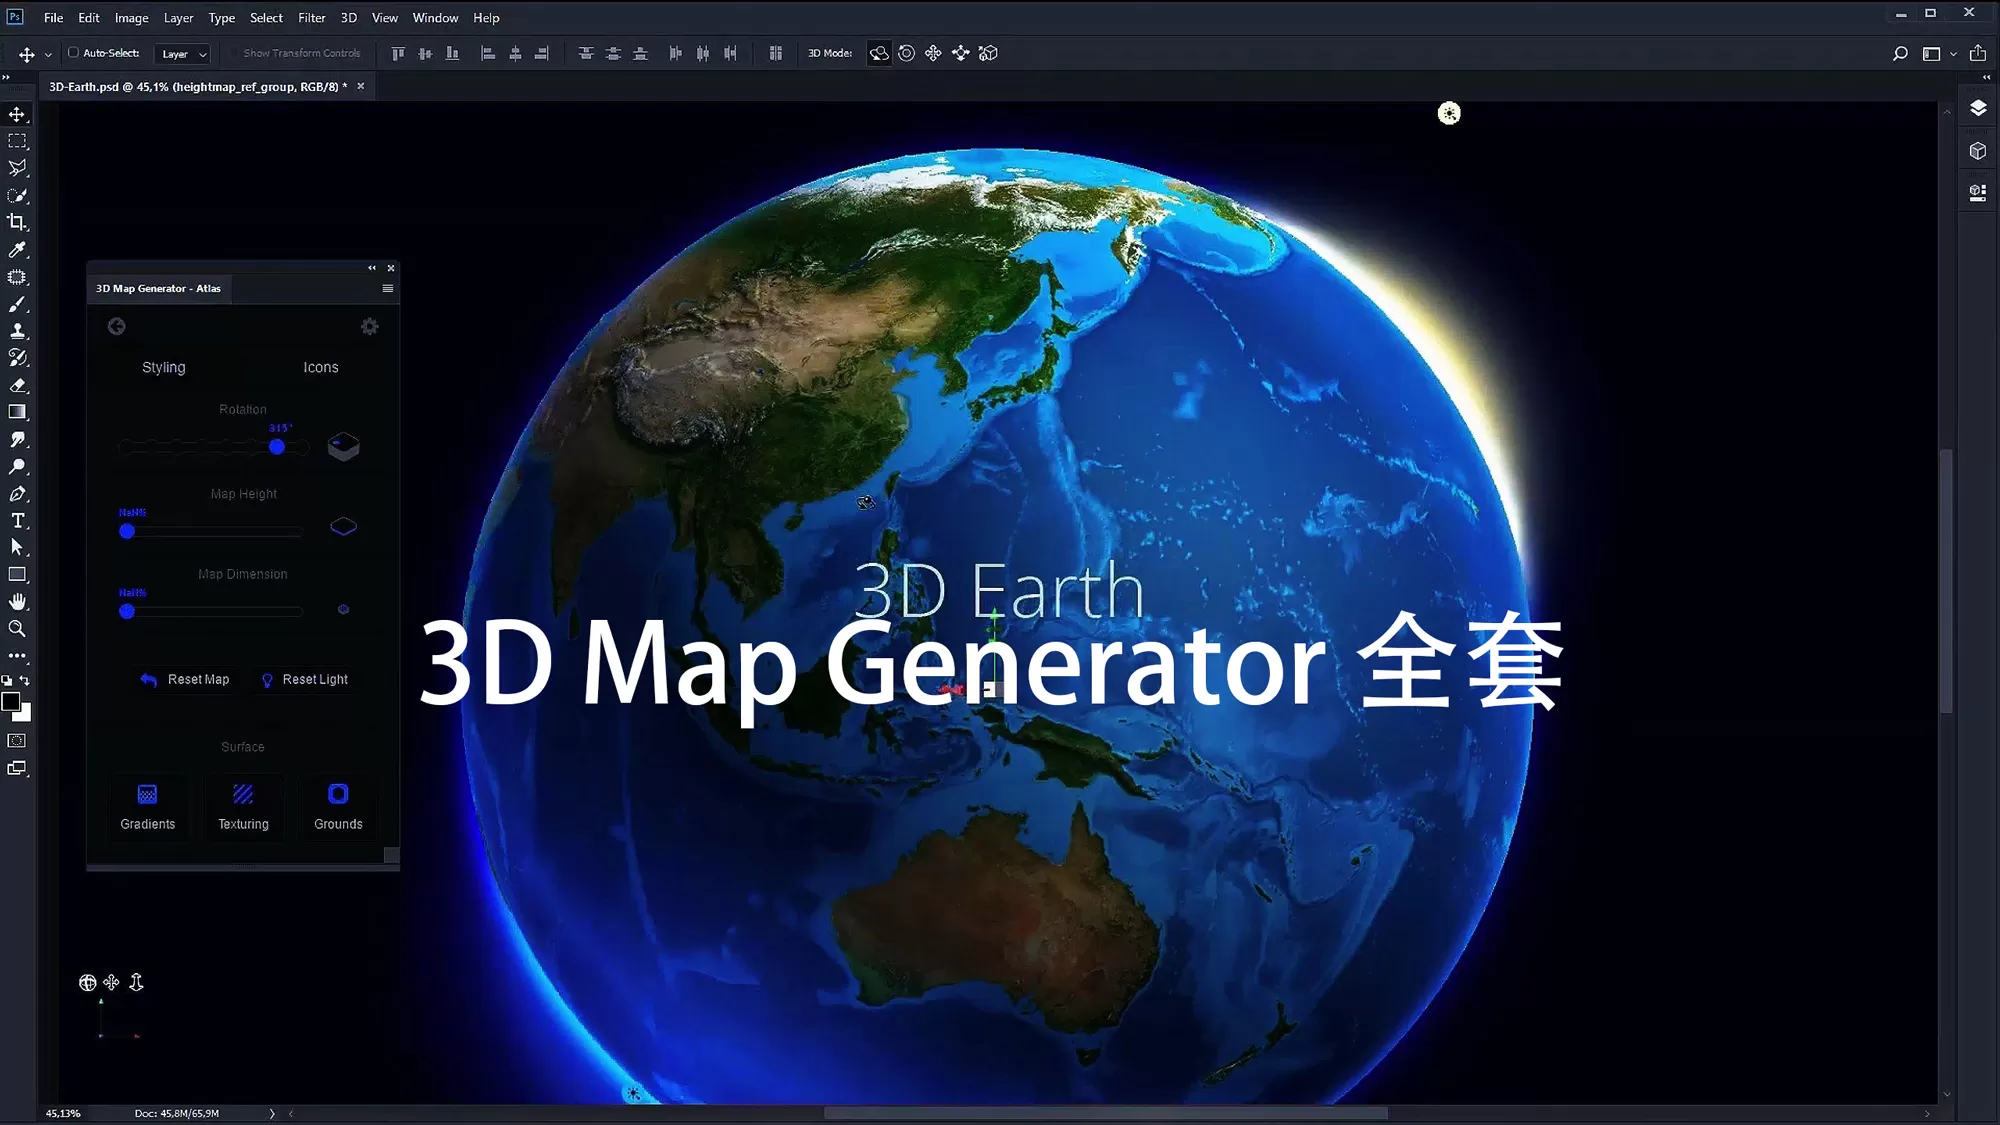Open the Icons section in Atlas panel
Screen dimensions: 2000x1125
click(321, 367)
